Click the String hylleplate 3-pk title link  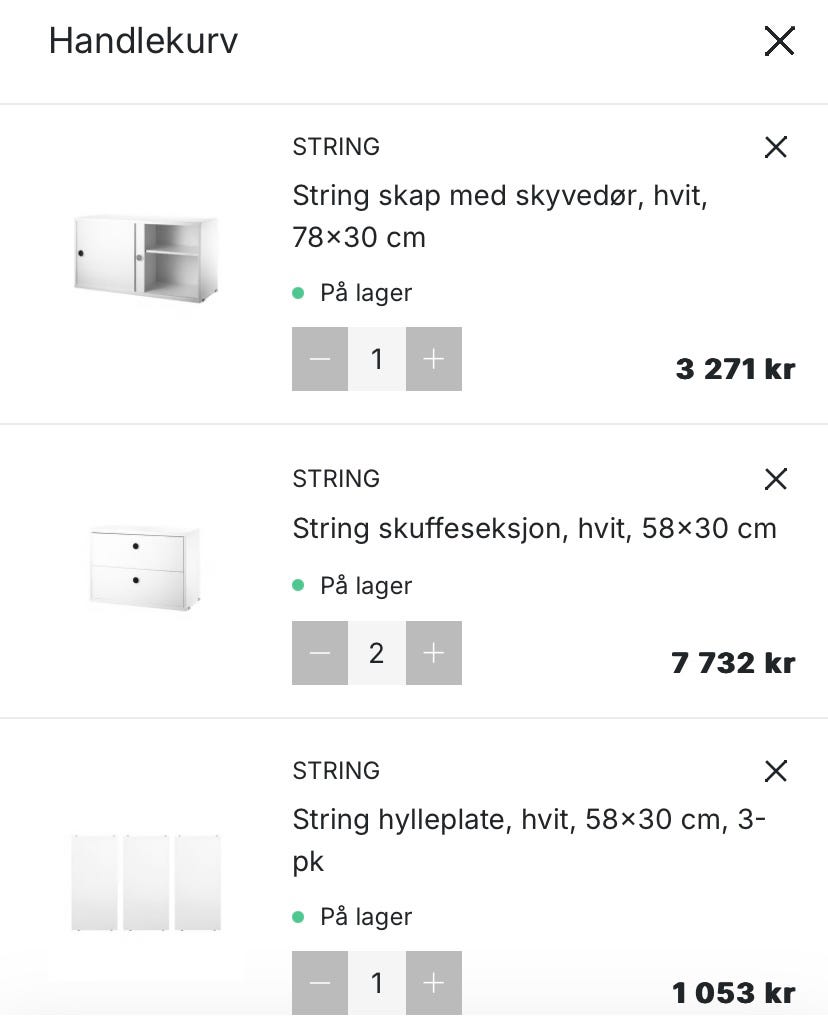point(529,840)
